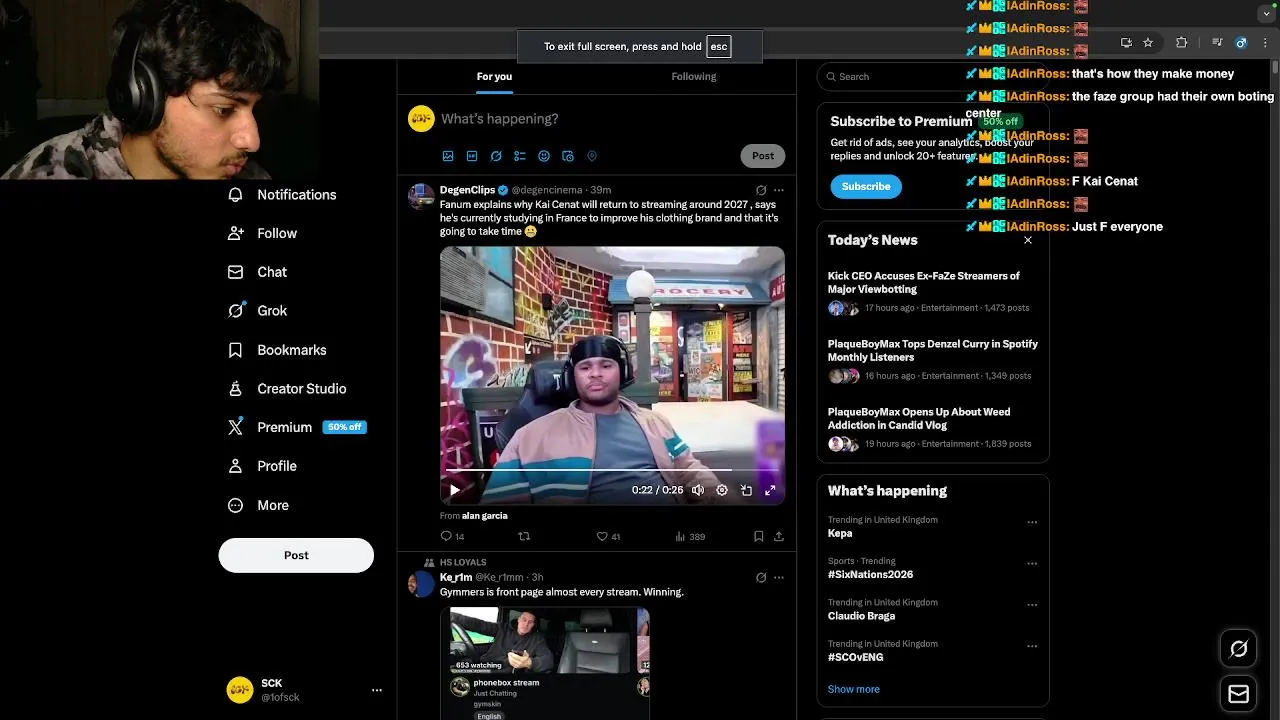Open Creator Studio in the sidebar
The width and height of the screenshot is (1280, 720).
point(287,389)
